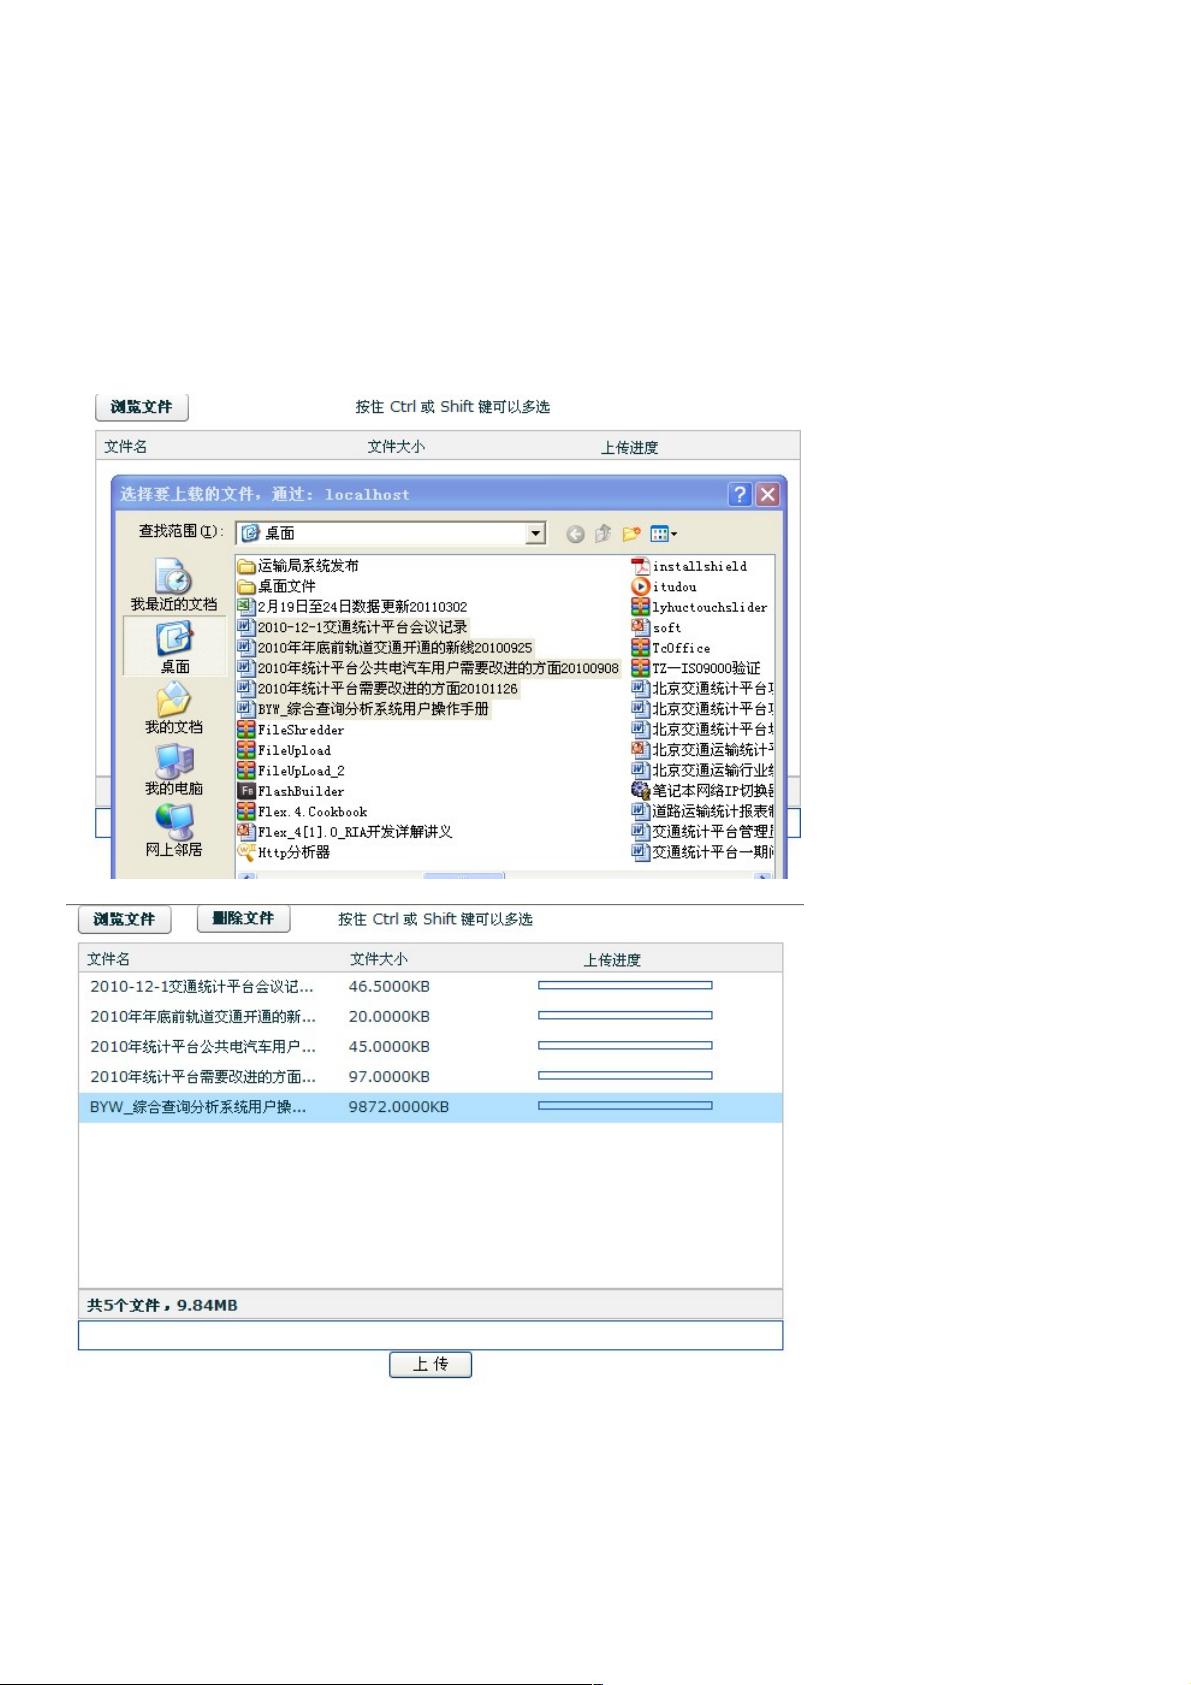This screenshot has height=1685, width=1191.
Task: Click 文件名 header in lower upload list
Action: pos(108,959)
